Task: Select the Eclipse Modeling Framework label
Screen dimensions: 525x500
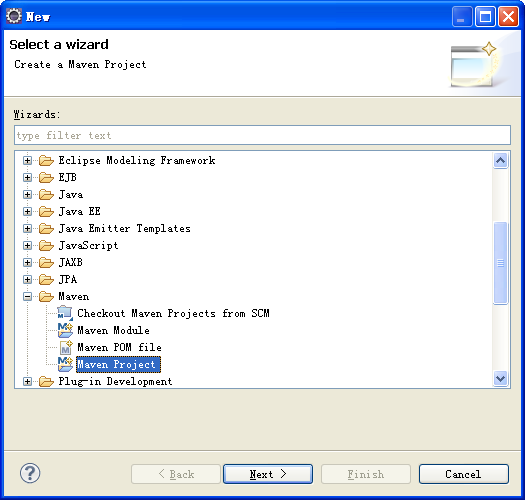Action: coord(137,161)
